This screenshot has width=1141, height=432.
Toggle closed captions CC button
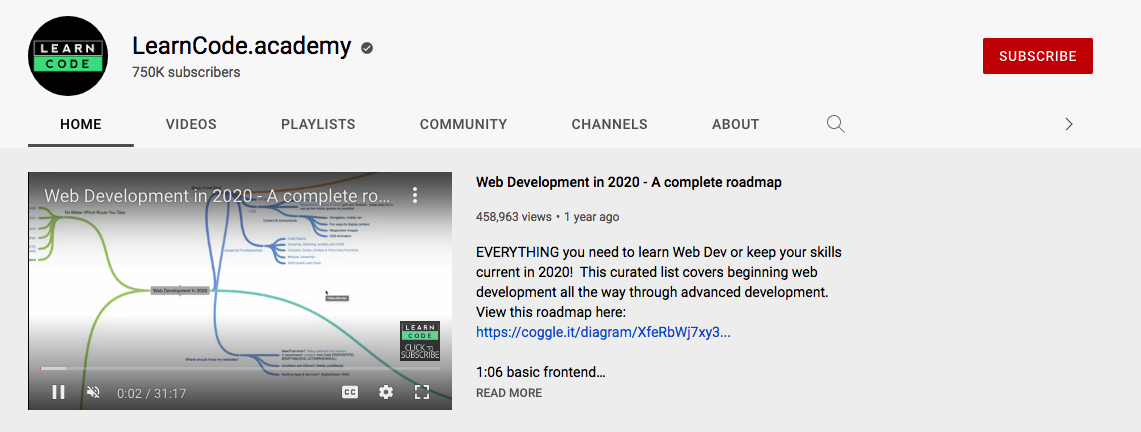pos(350,392)
